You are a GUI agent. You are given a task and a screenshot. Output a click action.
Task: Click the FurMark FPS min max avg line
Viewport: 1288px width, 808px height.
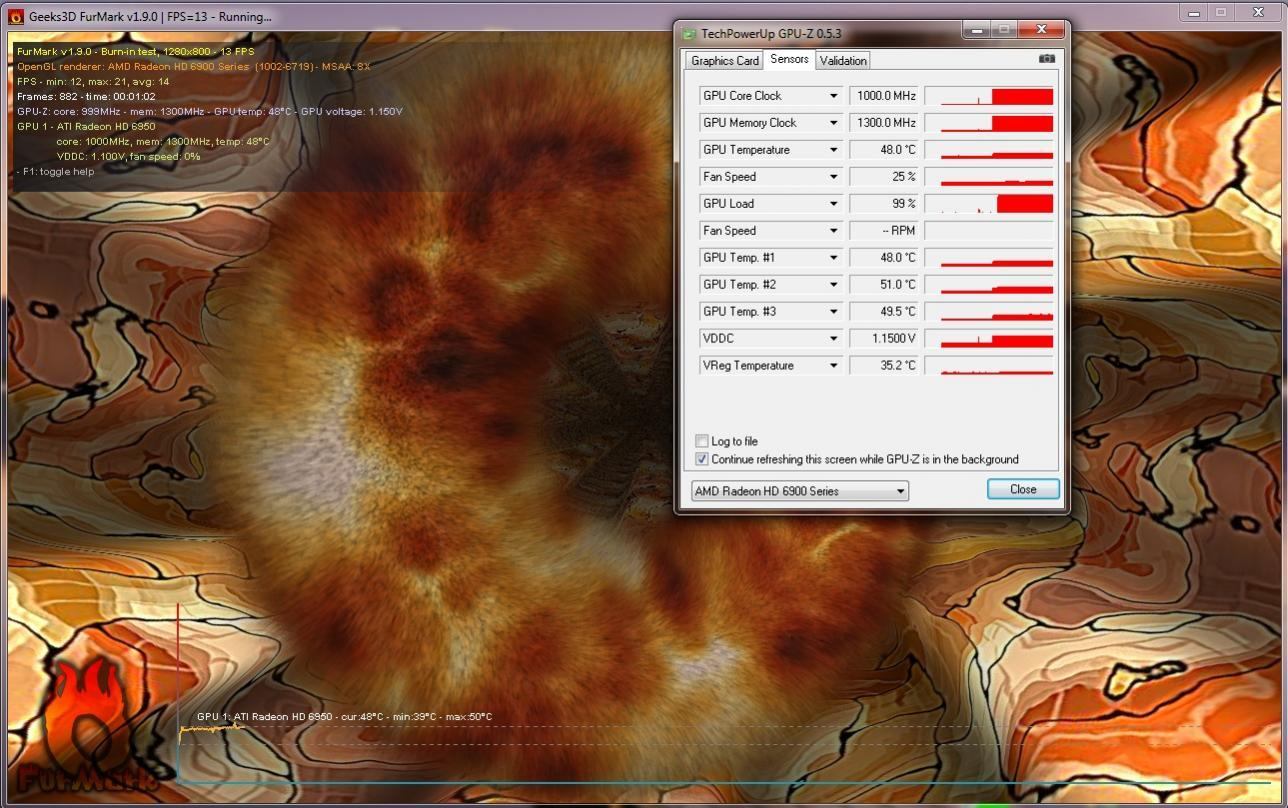pyautogui.click(x=93, y=82)
